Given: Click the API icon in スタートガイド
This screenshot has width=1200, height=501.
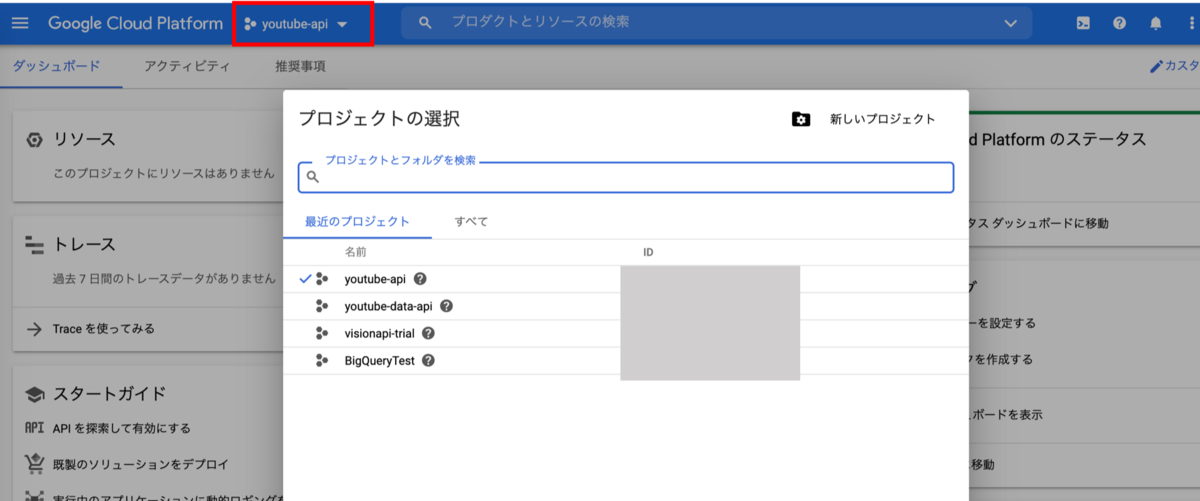Looking at the screenshot, I should point(34,428).
